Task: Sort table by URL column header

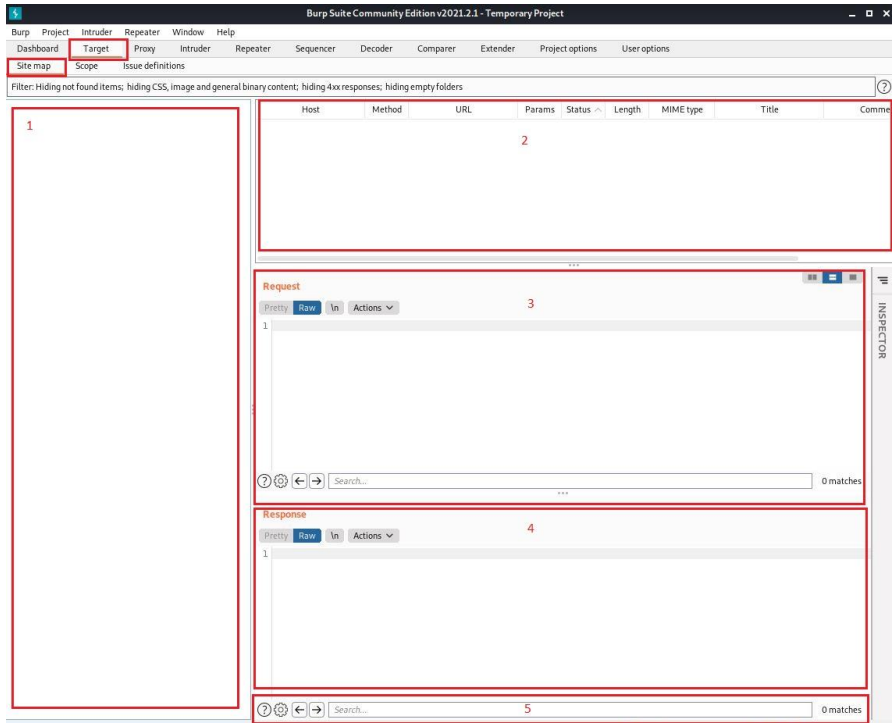Action: [x=463, y=110]
